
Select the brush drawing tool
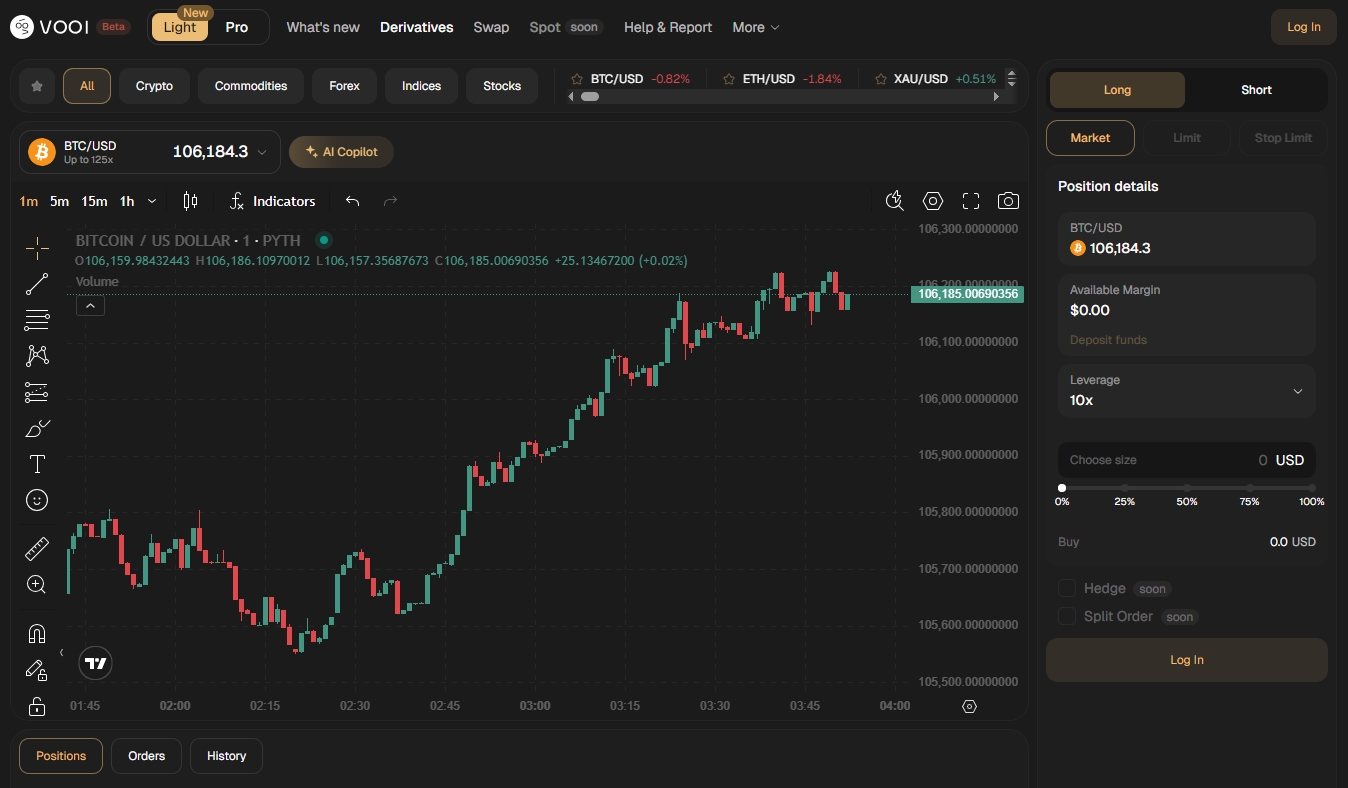[37, 428]
